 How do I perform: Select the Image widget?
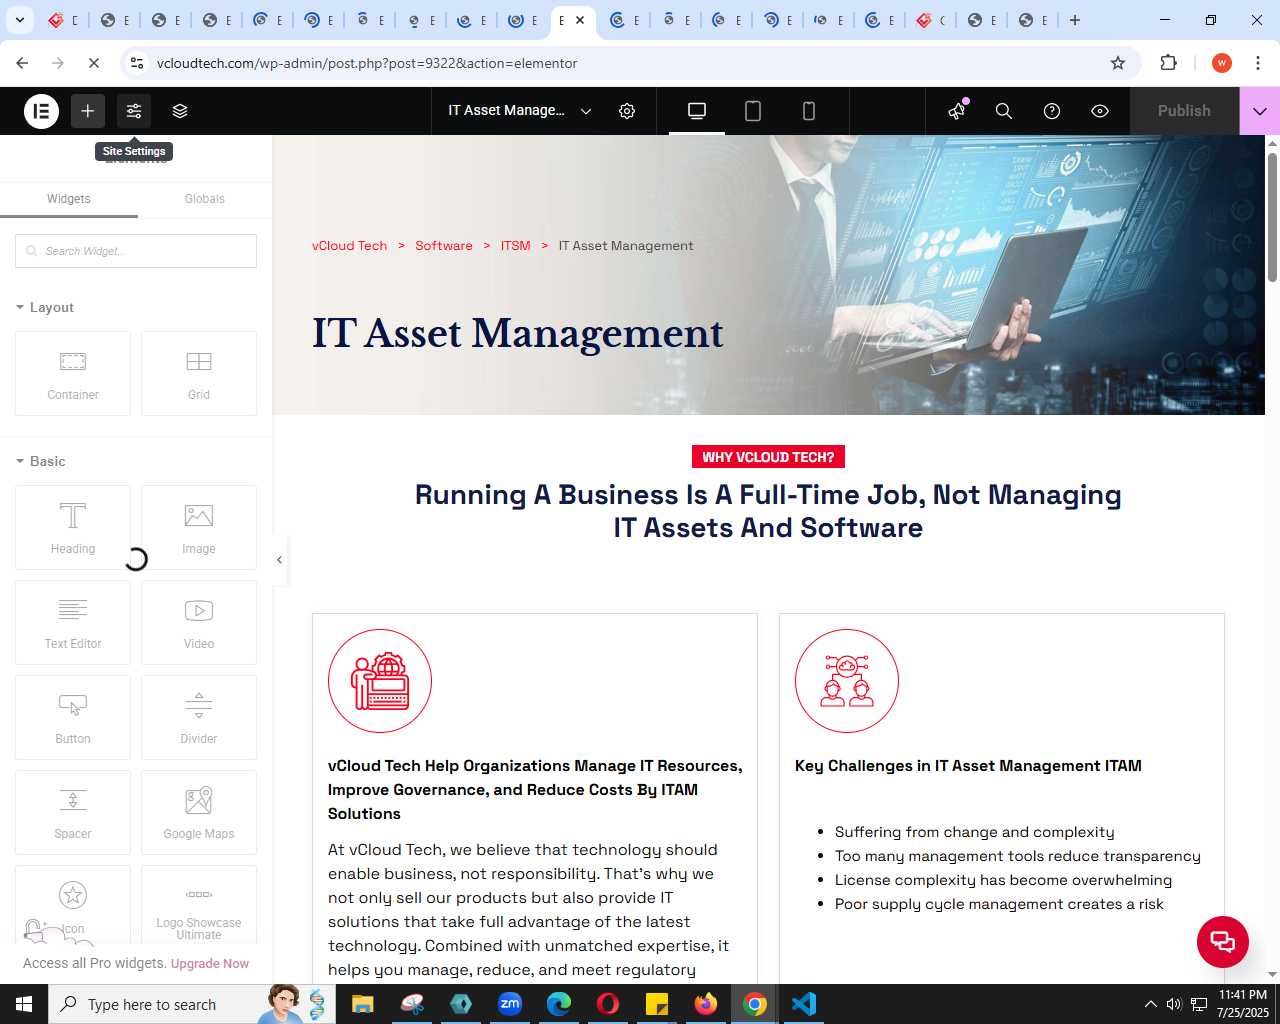tap(199, 527)
